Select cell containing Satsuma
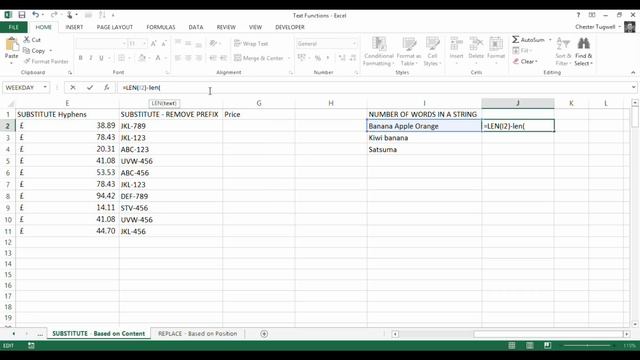640x360 pixels. point(424,149)
